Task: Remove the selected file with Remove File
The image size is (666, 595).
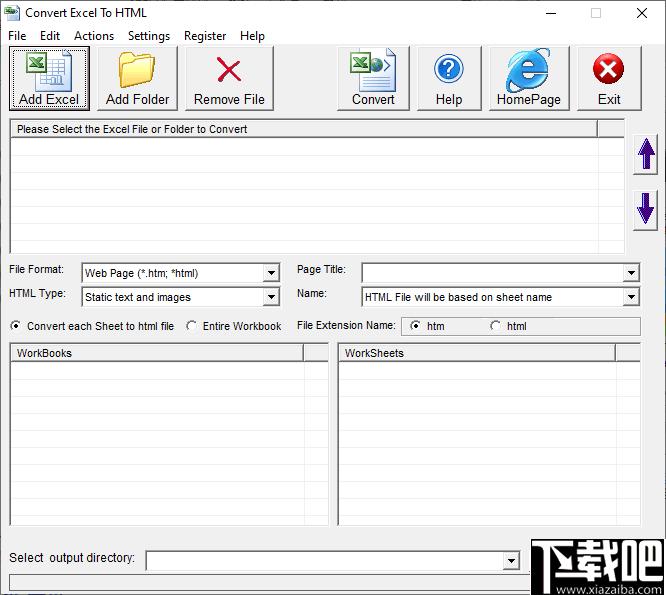Action: click(229, 79)
